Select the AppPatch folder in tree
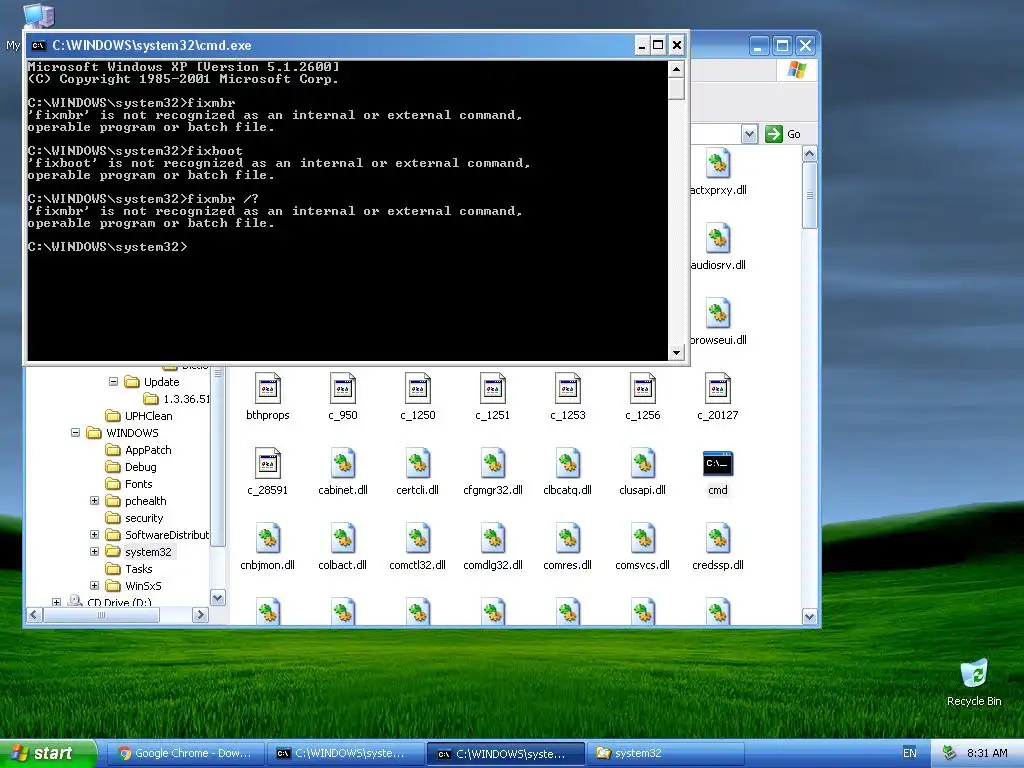 tap(138, 449)
